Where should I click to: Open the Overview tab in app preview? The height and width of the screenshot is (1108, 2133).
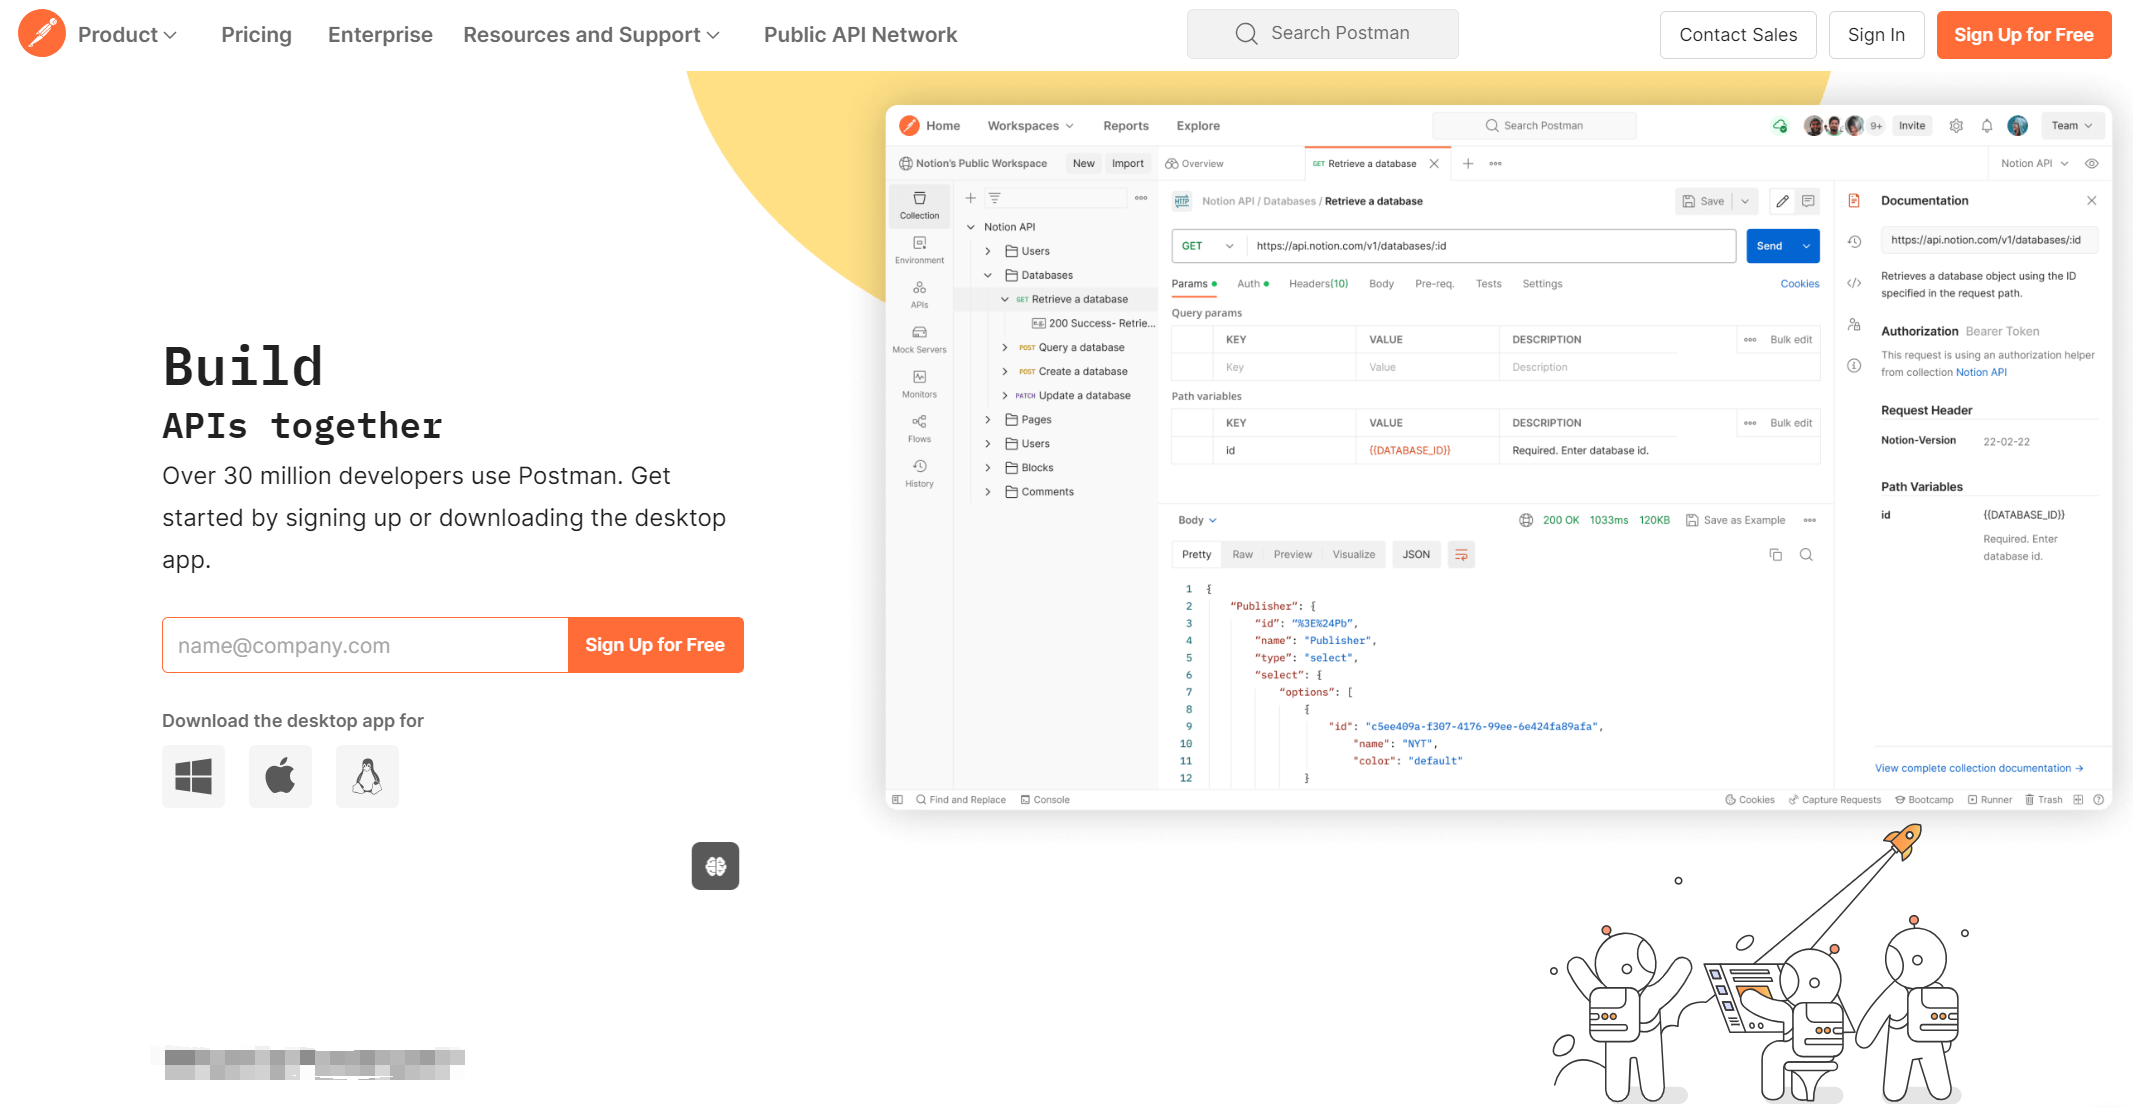click(1194, 164)
